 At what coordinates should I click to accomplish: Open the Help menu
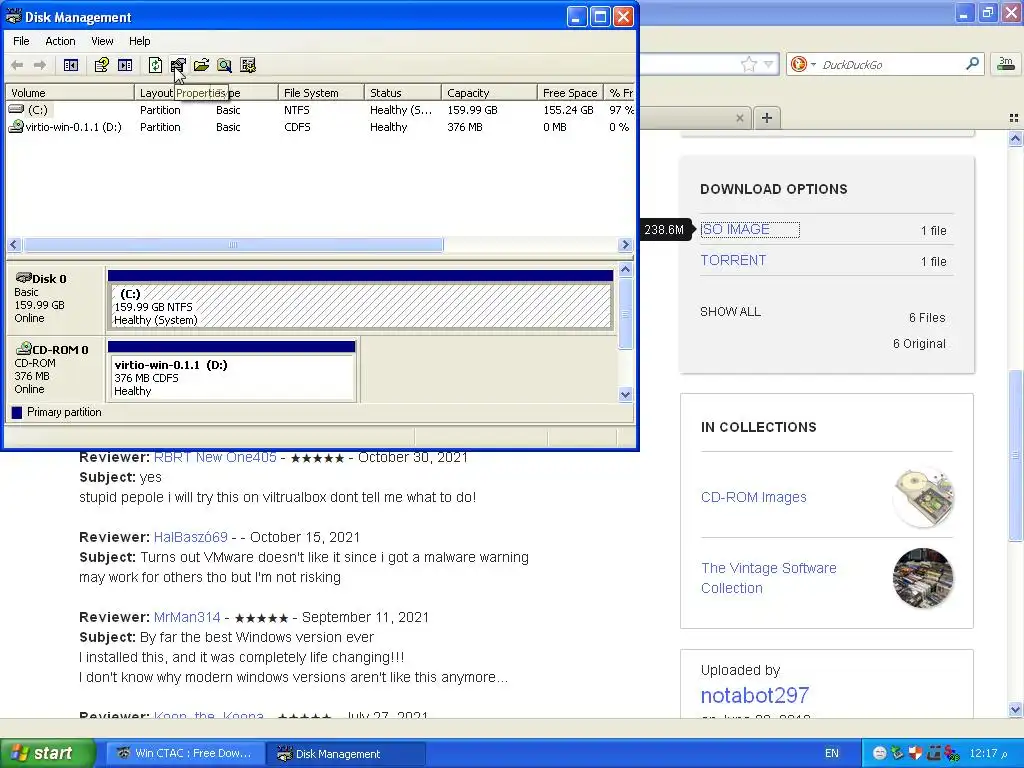(x=139, y=41)
